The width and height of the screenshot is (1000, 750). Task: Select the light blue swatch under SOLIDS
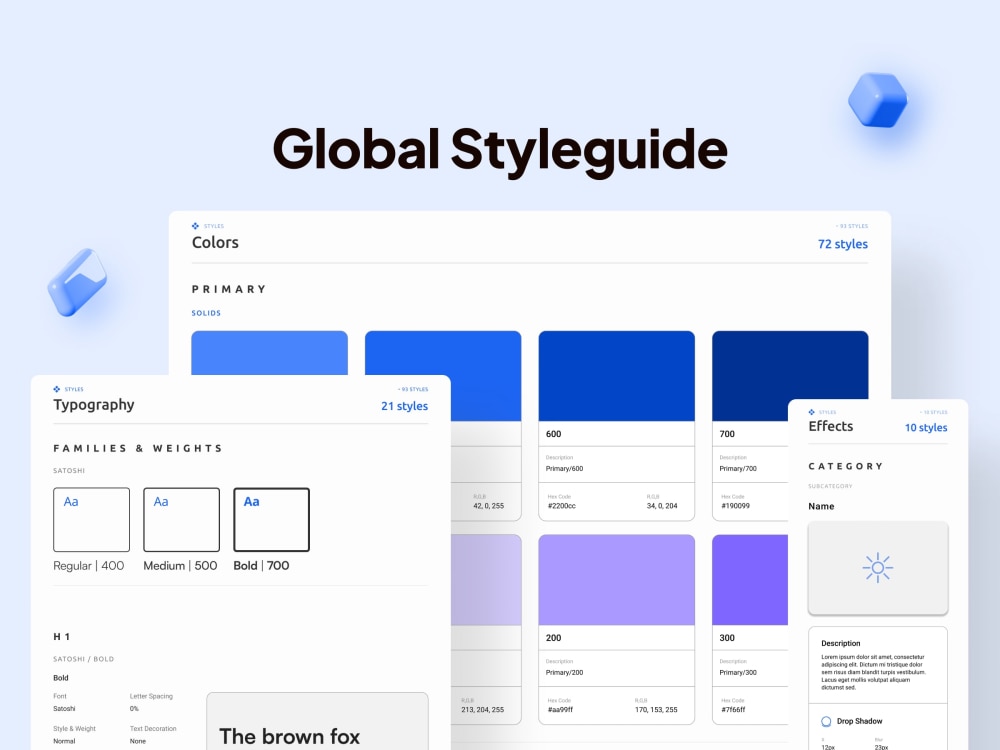tap(269, 353)
